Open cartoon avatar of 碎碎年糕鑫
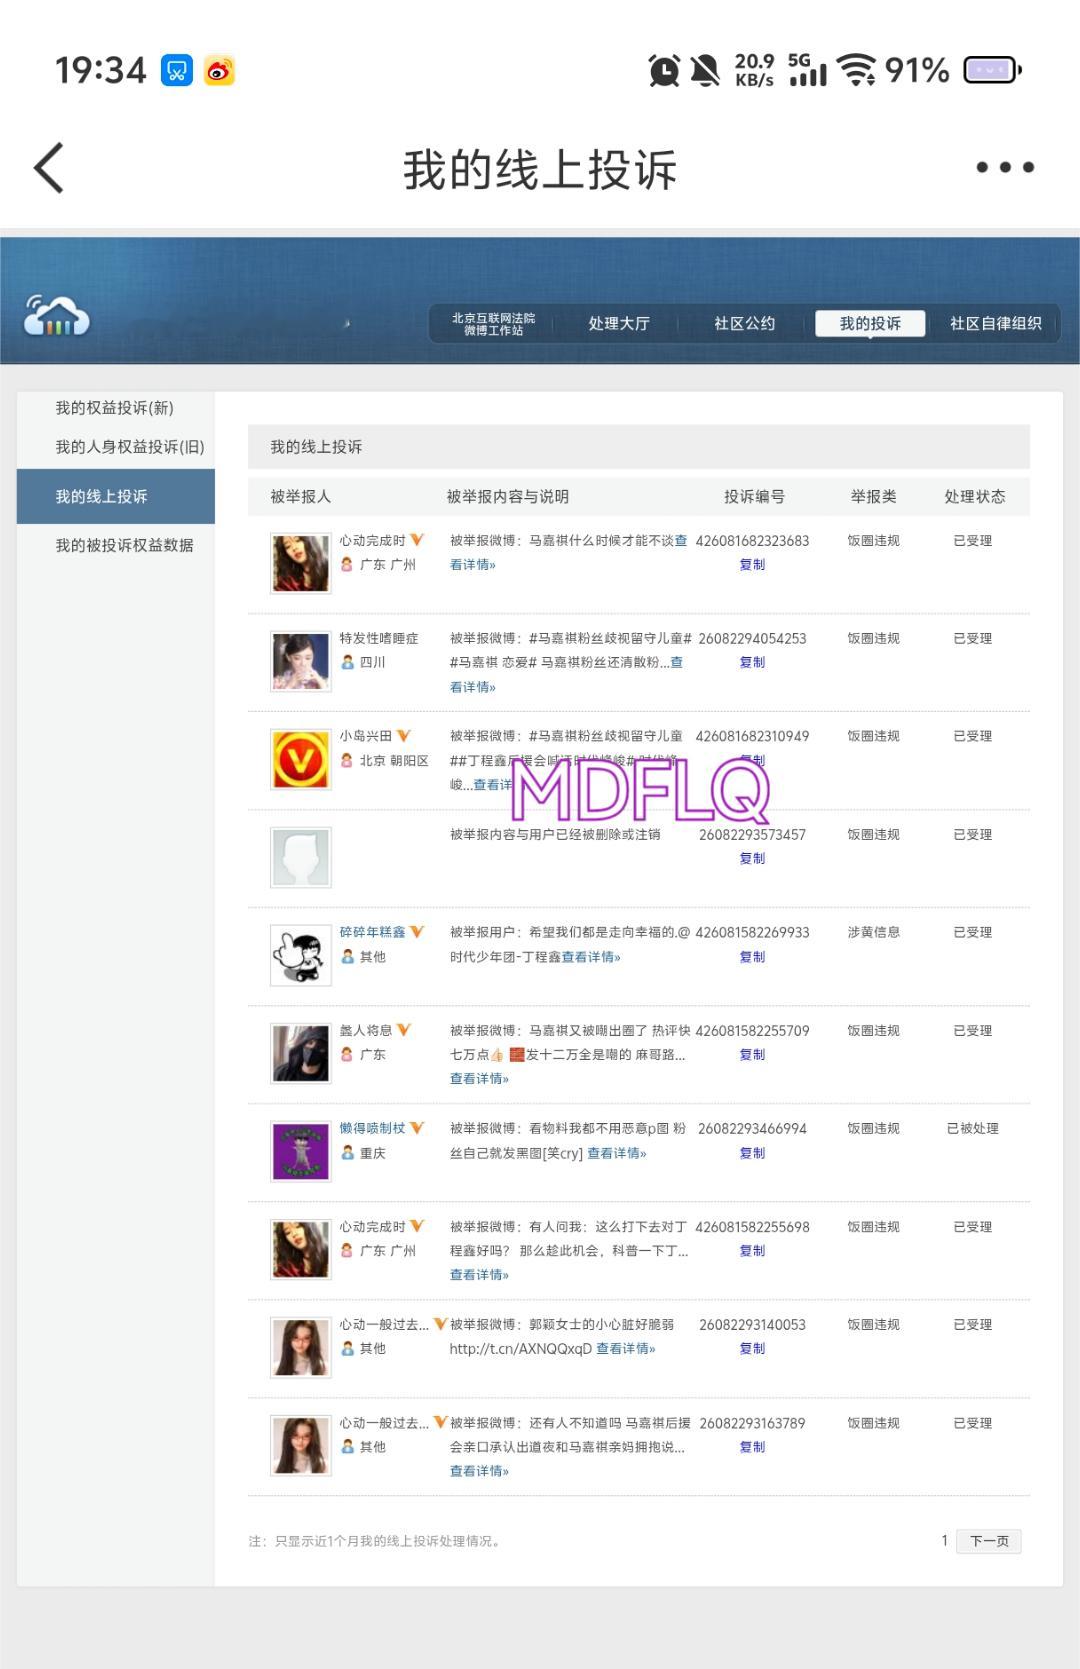 [x=301, y=955]
